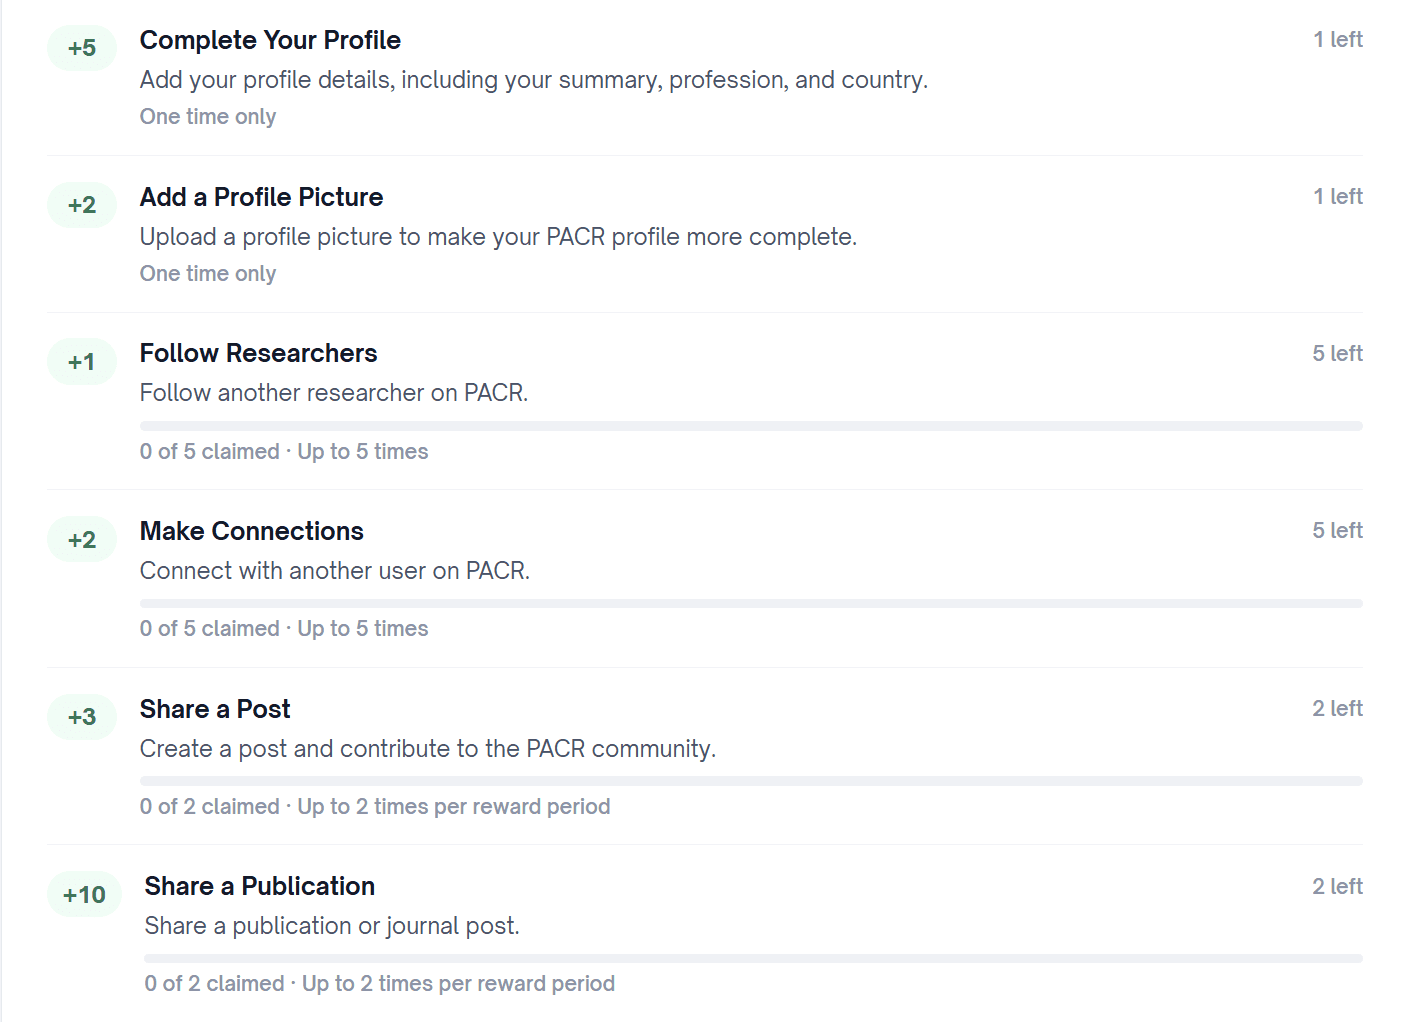This screenshot has height=1022, width=1404.
Task: Click '1 left' next to Complete Your Profile
Action: (x=1338, y=39)
